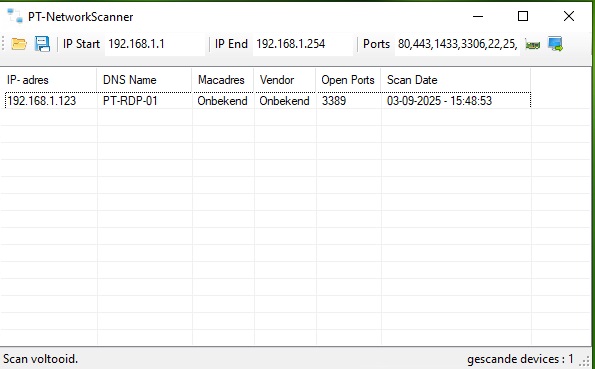Sort by the IP- adres column header
This screenshot has height=369, width=595.
[x=49, y=80]
